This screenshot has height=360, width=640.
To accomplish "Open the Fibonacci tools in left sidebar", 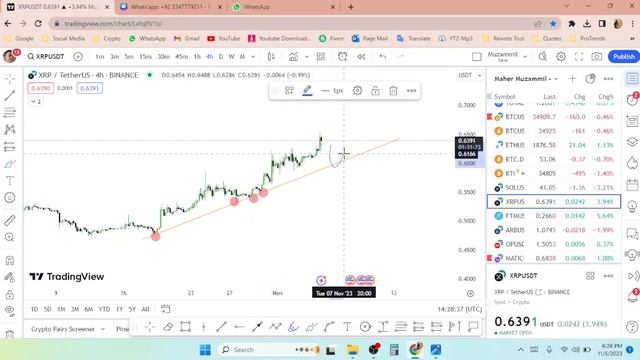I will (x=10, y=112).
